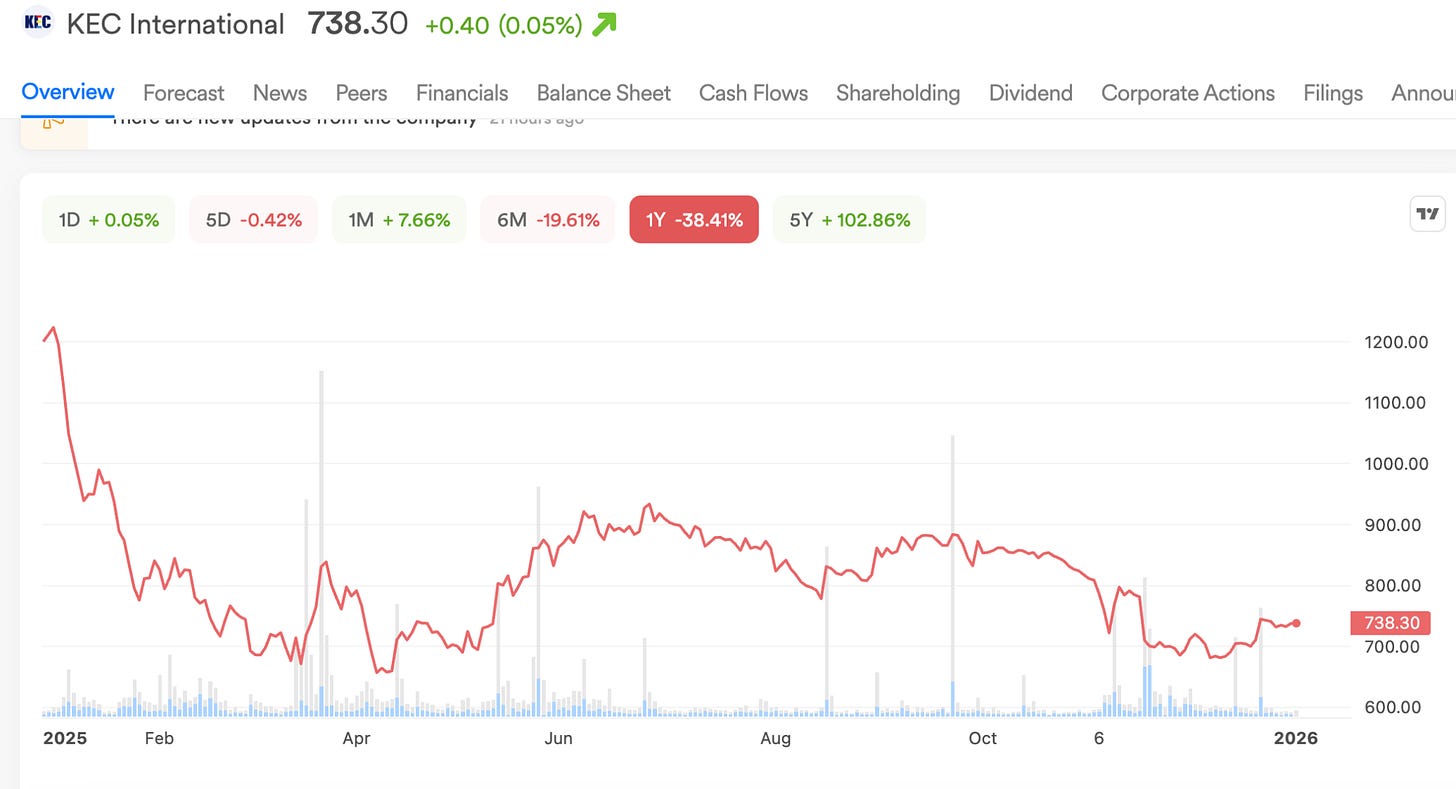Viewport: 1456px width, 789px height.
Task: View the Shareholding tab
Action: point(898,93)
